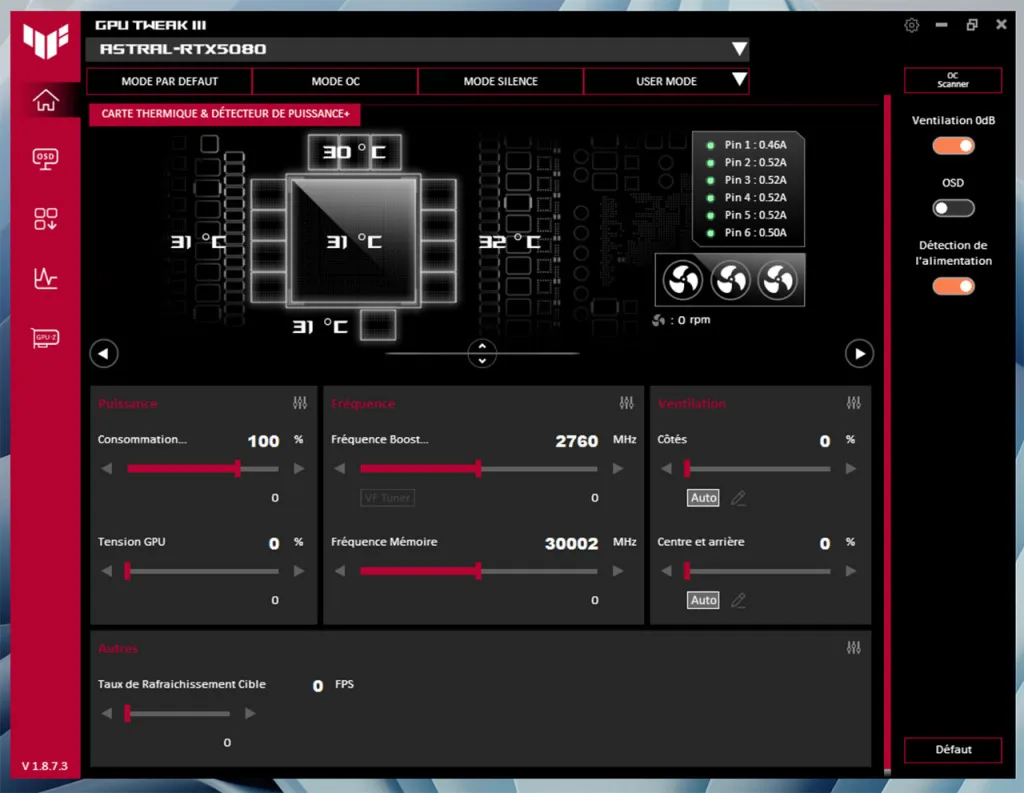Open the monitoring chart icon in sidebar
This screenshot has height=793, width=1024.
pyautogui.click(x=45, y=278)
